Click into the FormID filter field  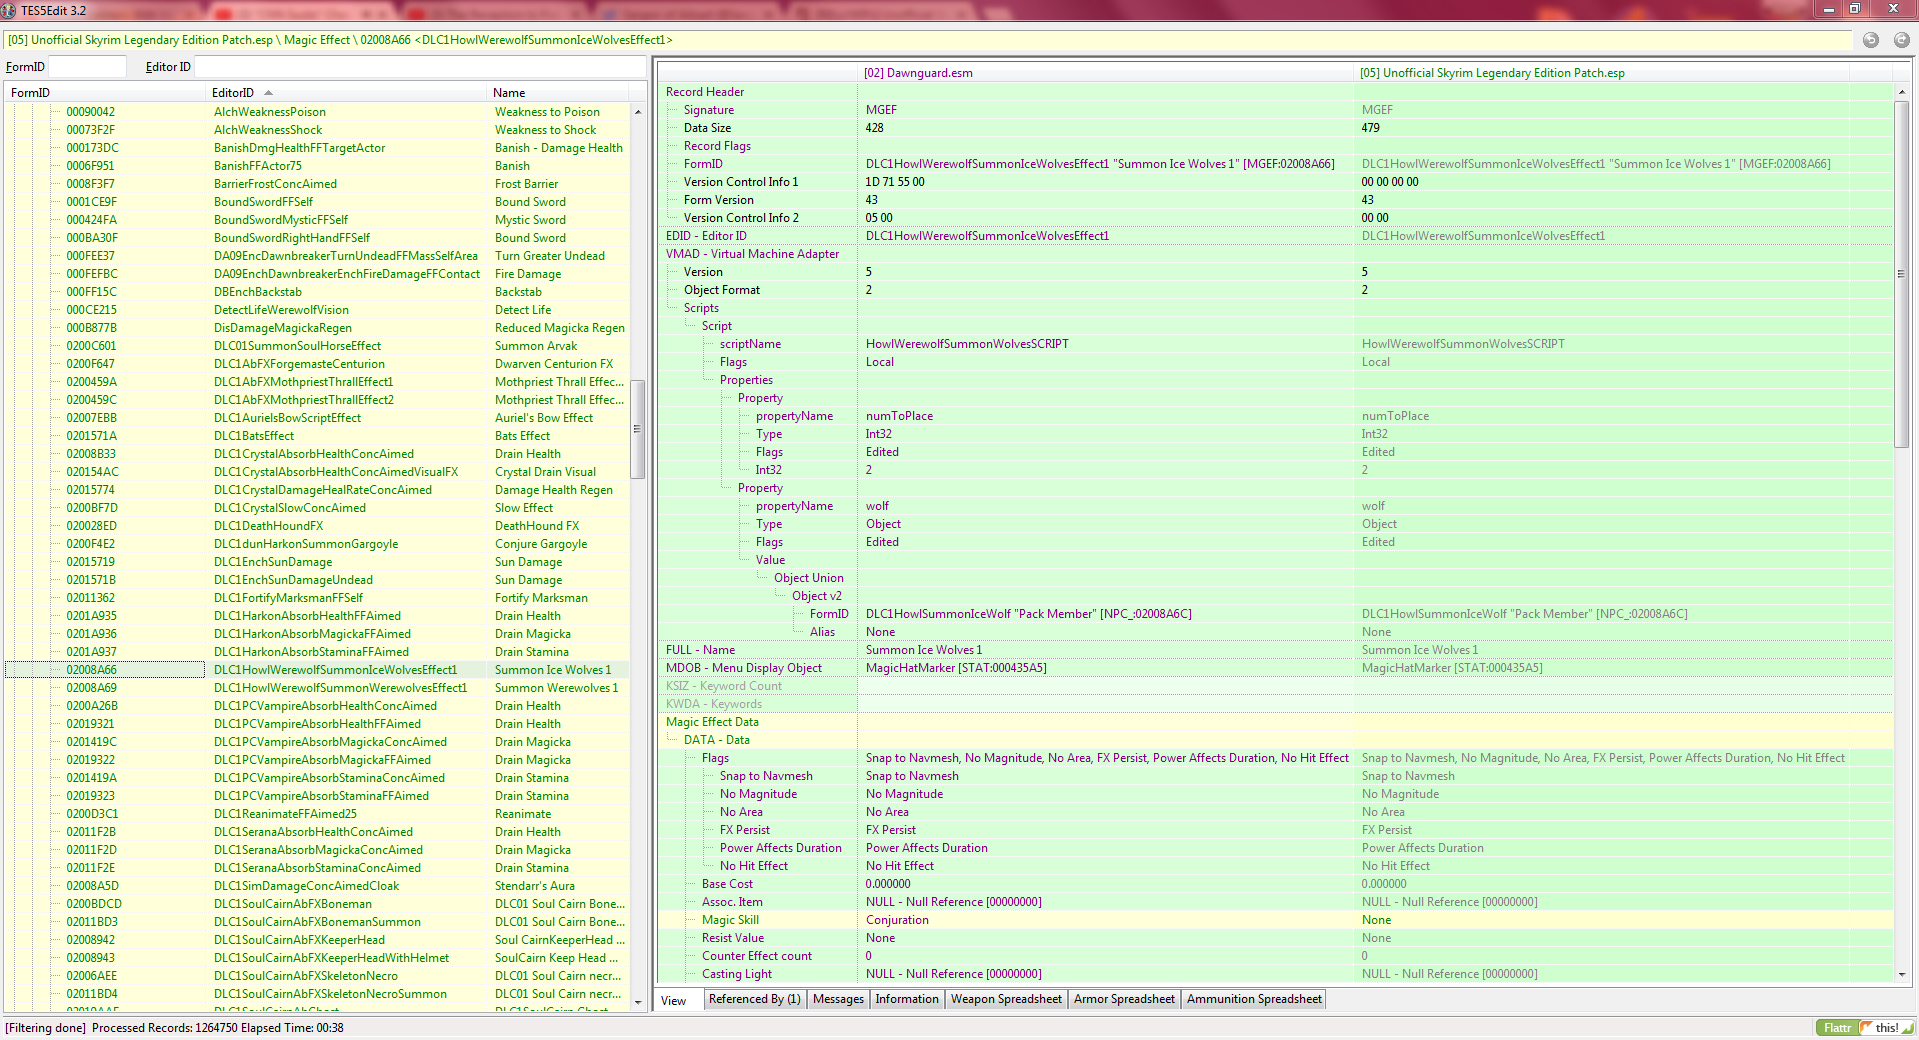pos(87,67)
